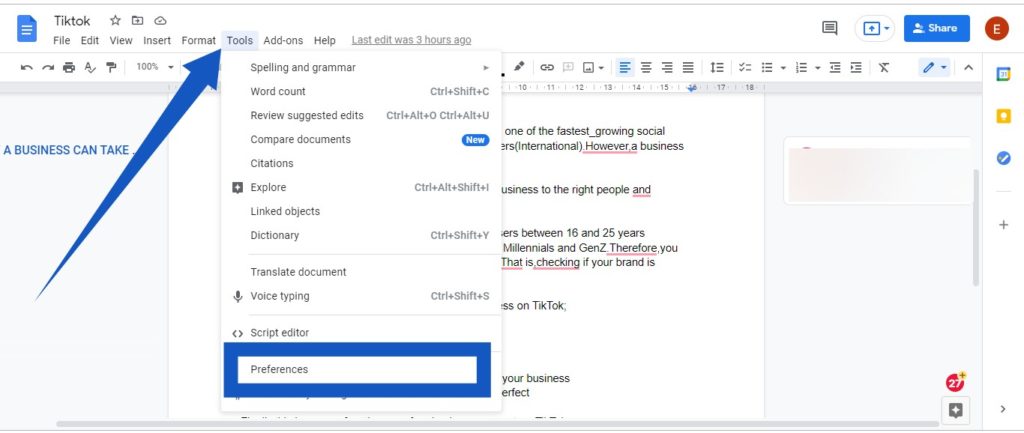
Task: Insert a link with chain icon
Action: (x=547, y=67)
